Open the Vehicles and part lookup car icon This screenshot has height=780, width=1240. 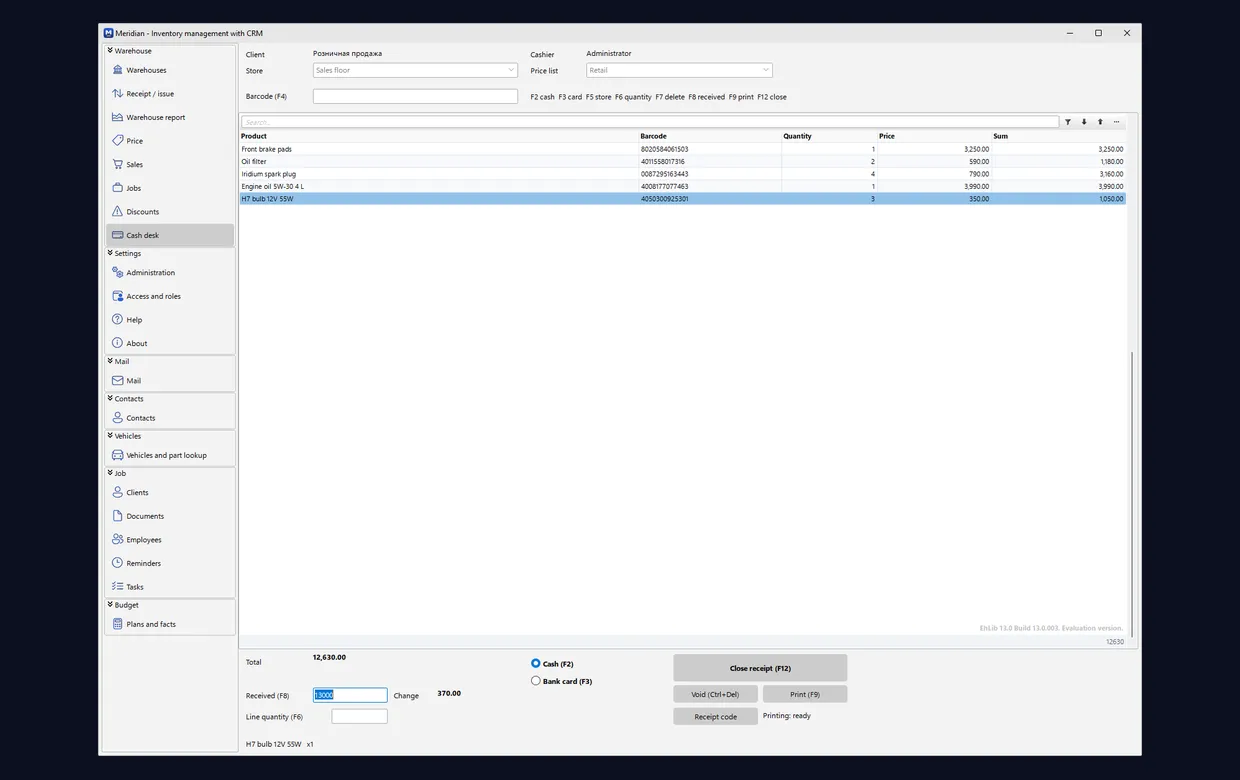tap(118, 455)
